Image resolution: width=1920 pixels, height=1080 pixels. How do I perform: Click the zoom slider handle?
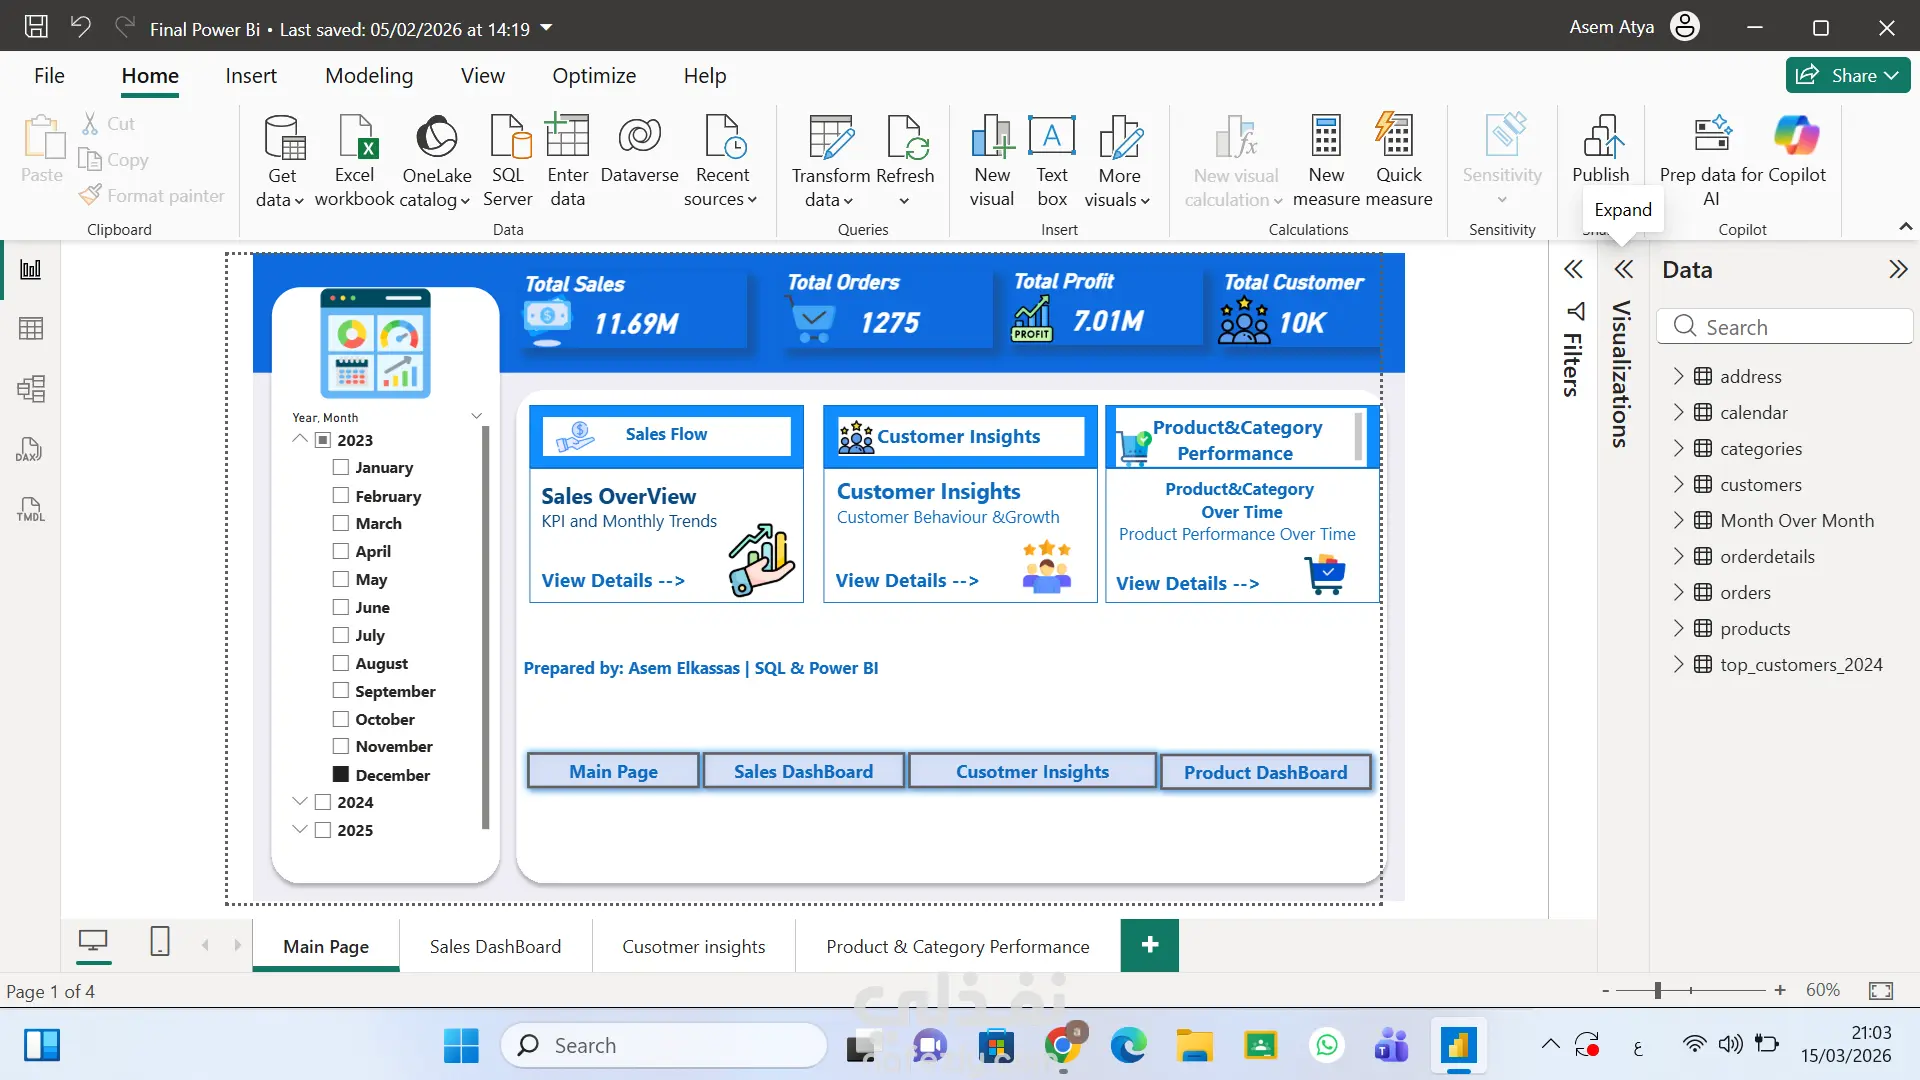pyautogui.click(x=1658, y=990)
